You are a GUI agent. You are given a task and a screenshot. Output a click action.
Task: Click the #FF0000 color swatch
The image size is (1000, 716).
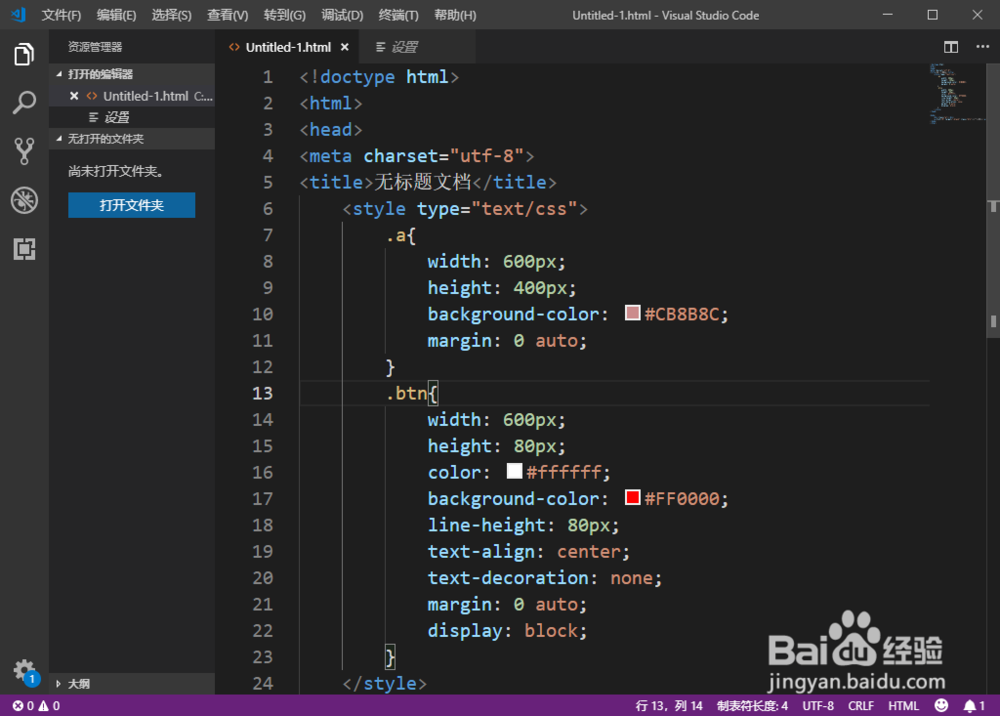pos(632,497)
